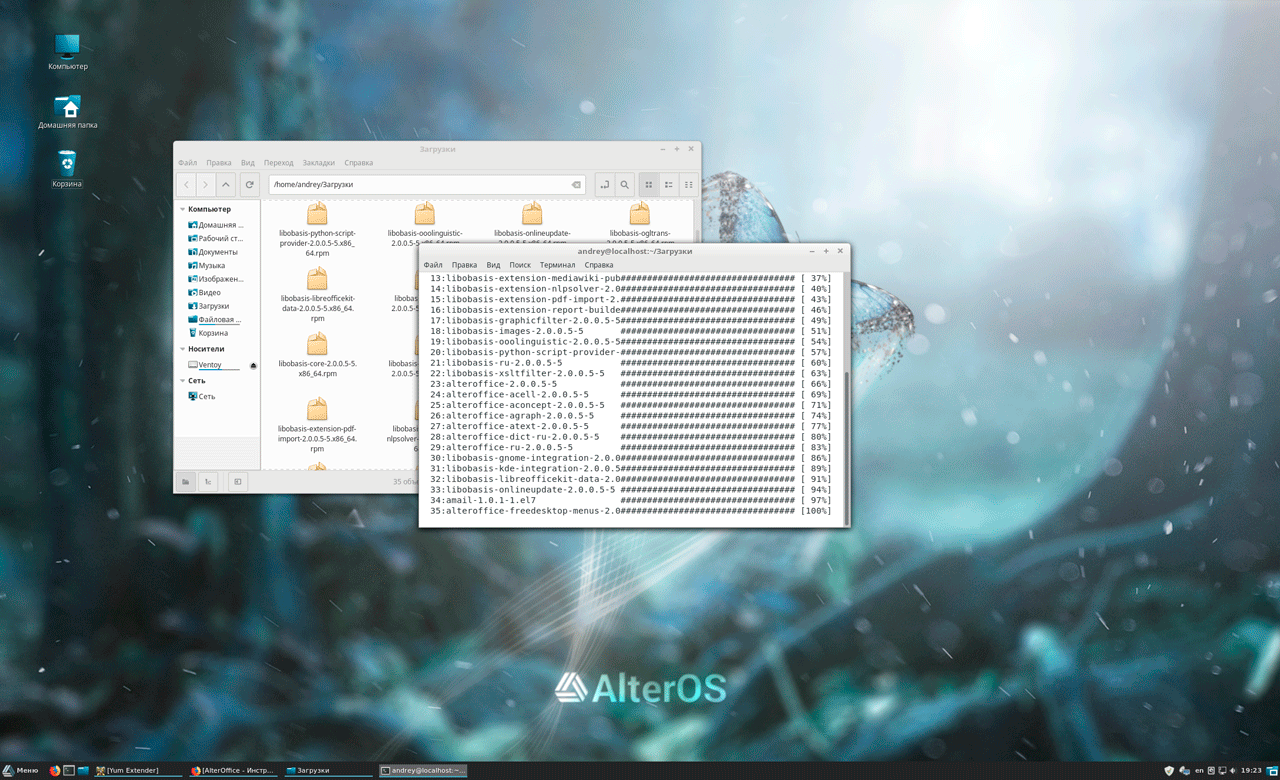
Task: Collapse the Носители sidebar section
Action: 182,349
